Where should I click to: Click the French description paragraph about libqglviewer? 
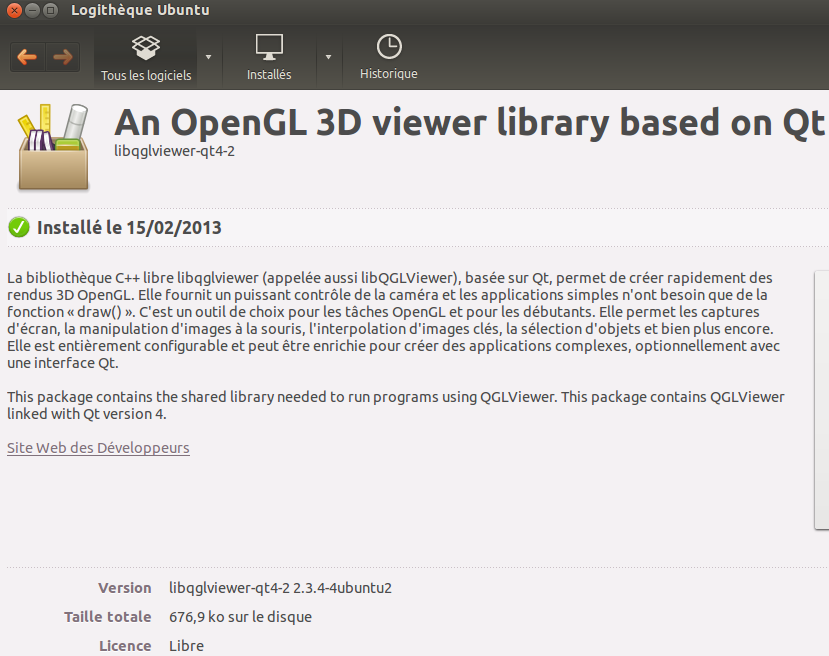(x=395, y=320)
